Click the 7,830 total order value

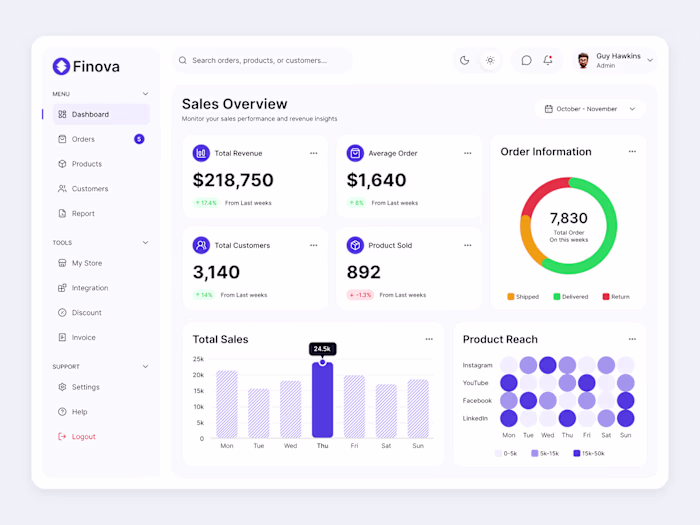568,218
